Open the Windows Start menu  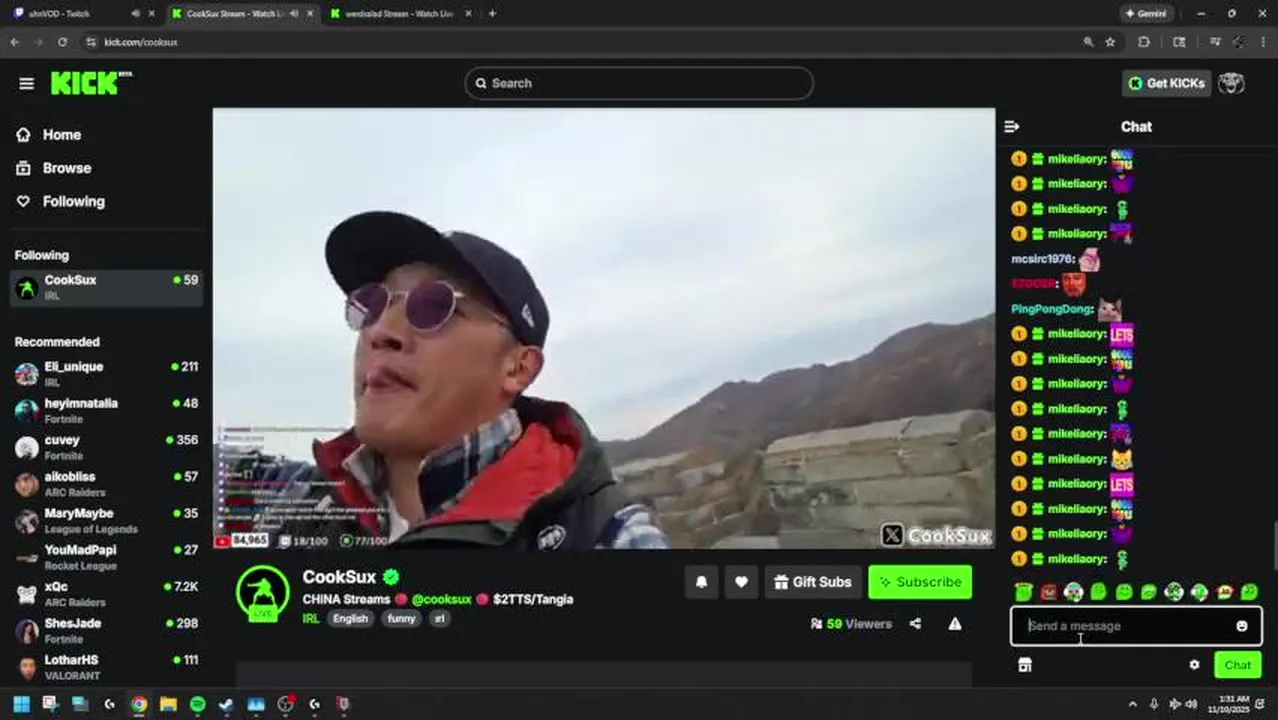click(x=21, y=704)
